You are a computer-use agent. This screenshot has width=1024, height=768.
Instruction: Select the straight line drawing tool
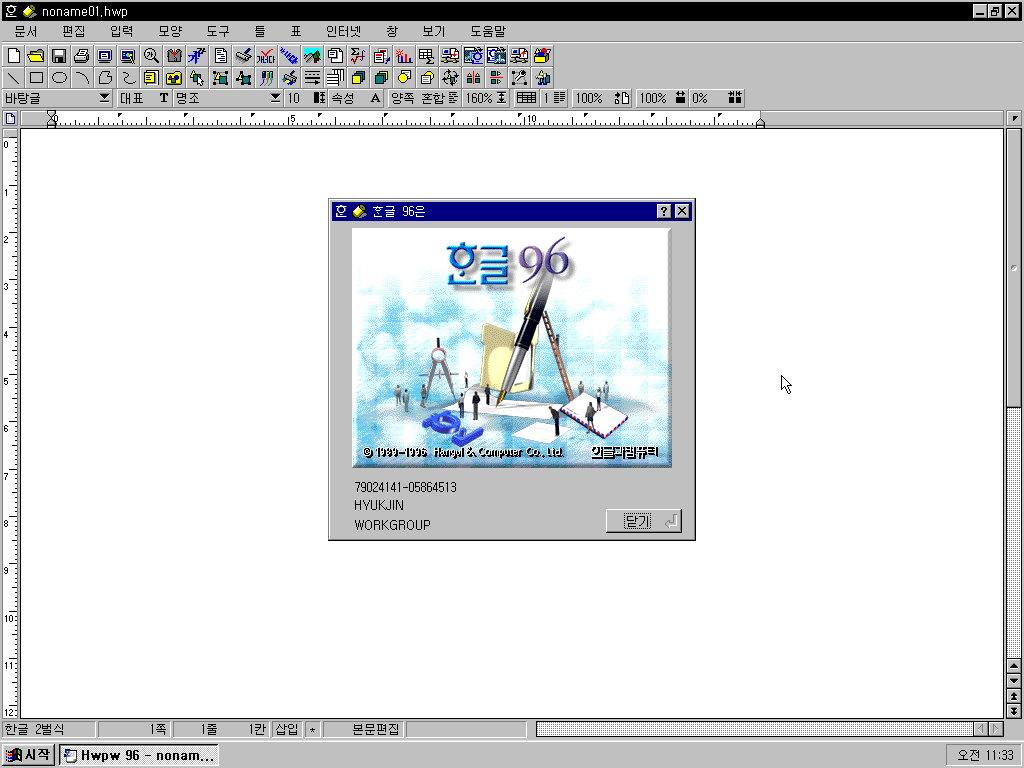click(13, 78)
